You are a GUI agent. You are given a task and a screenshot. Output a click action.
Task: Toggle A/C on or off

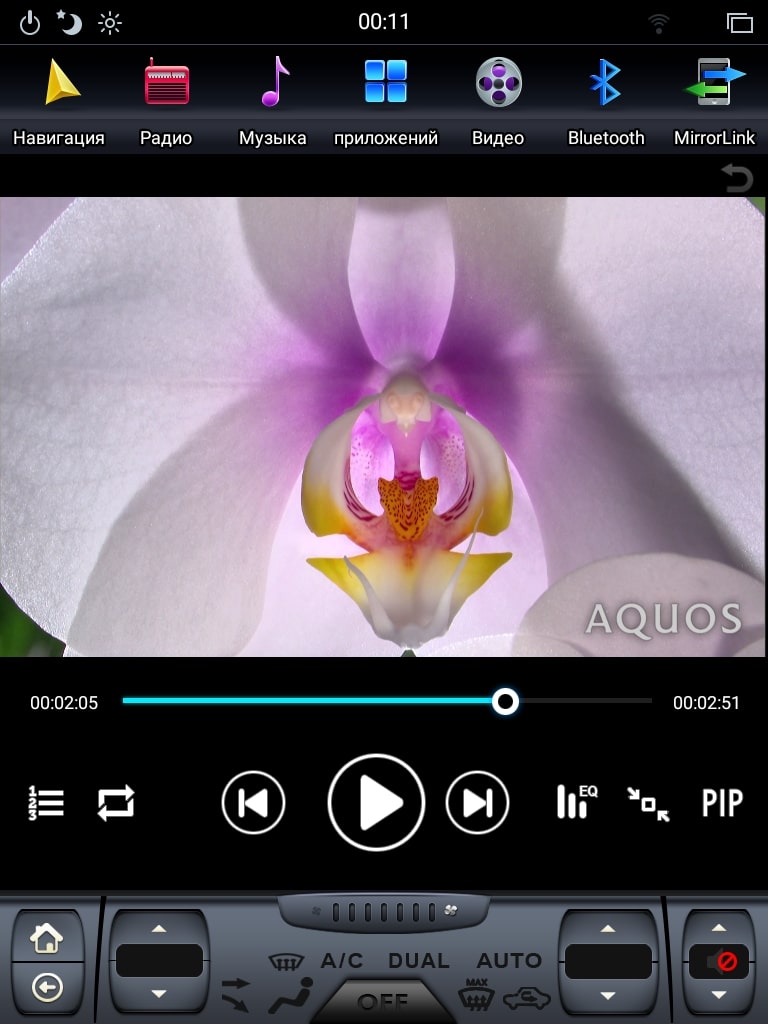[x=341, y=961]
